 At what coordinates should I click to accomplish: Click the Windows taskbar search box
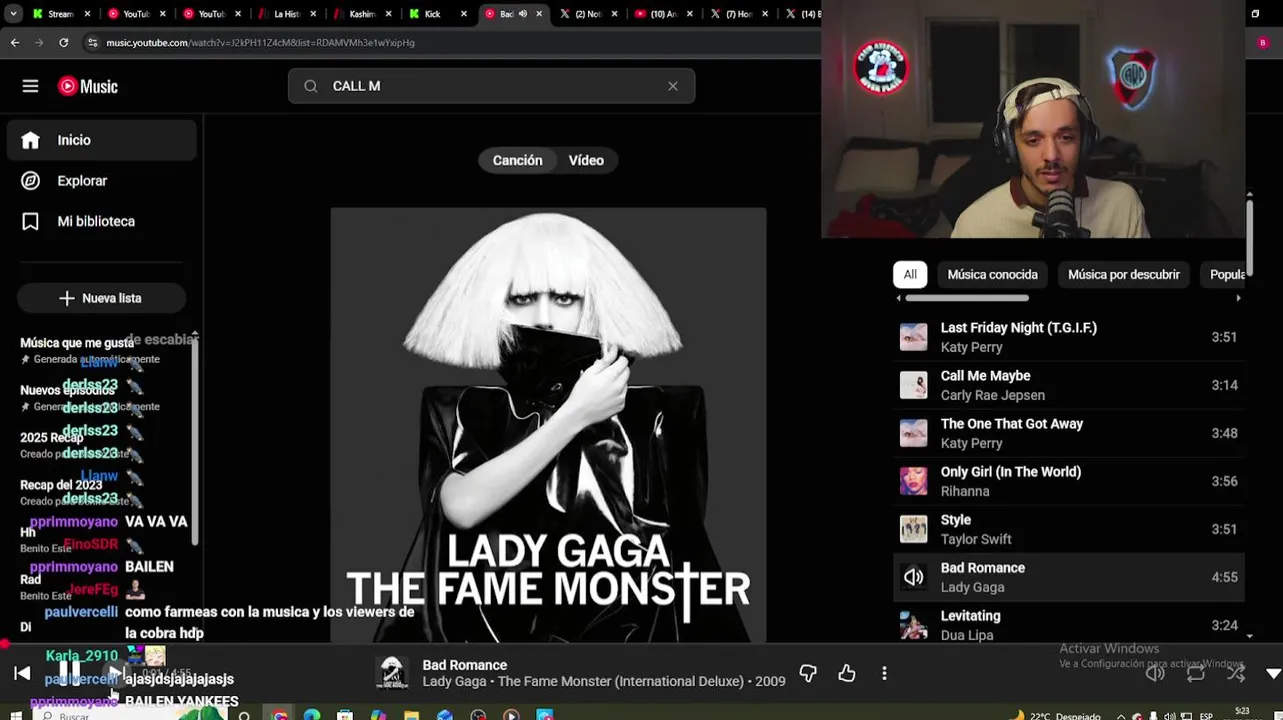130,715
